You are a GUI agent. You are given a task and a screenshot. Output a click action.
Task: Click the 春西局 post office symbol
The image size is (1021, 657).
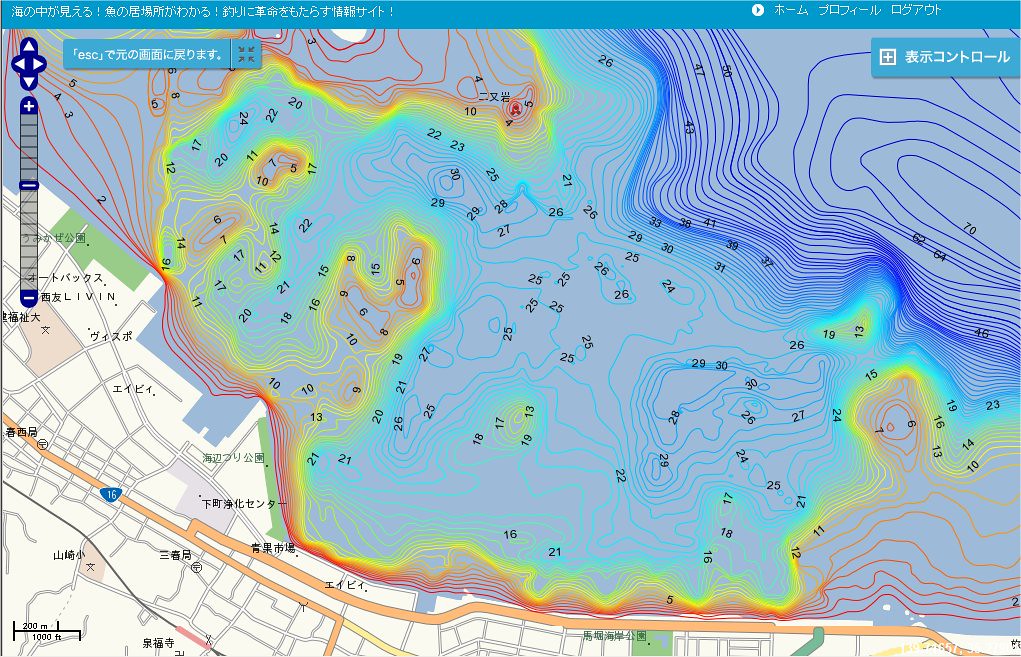(42, 445)
